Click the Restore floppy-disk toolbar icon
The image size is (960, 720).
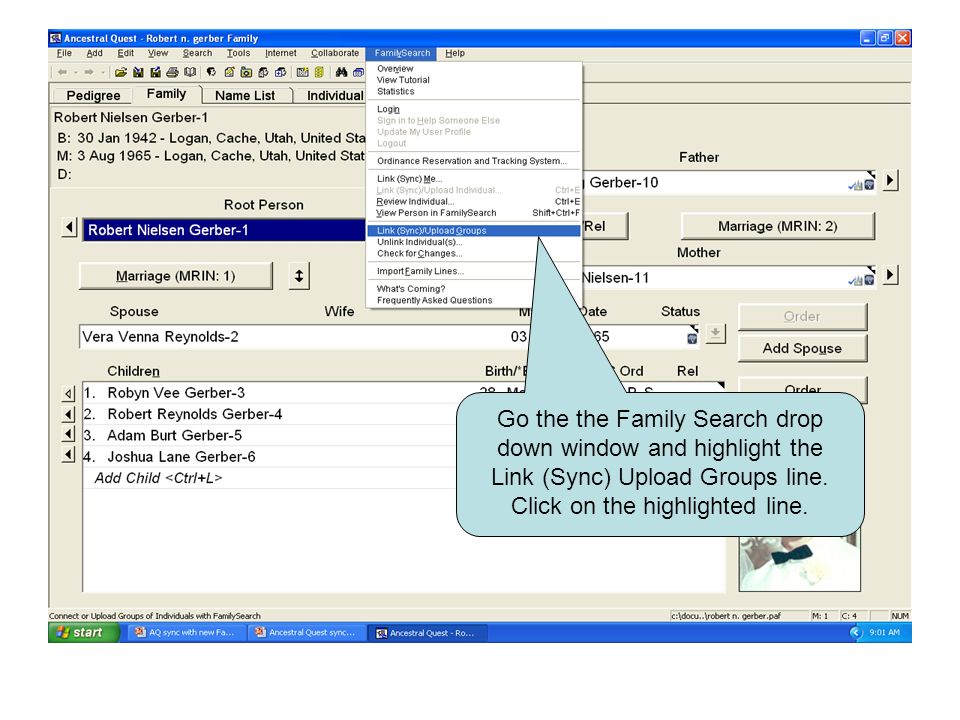156,72
